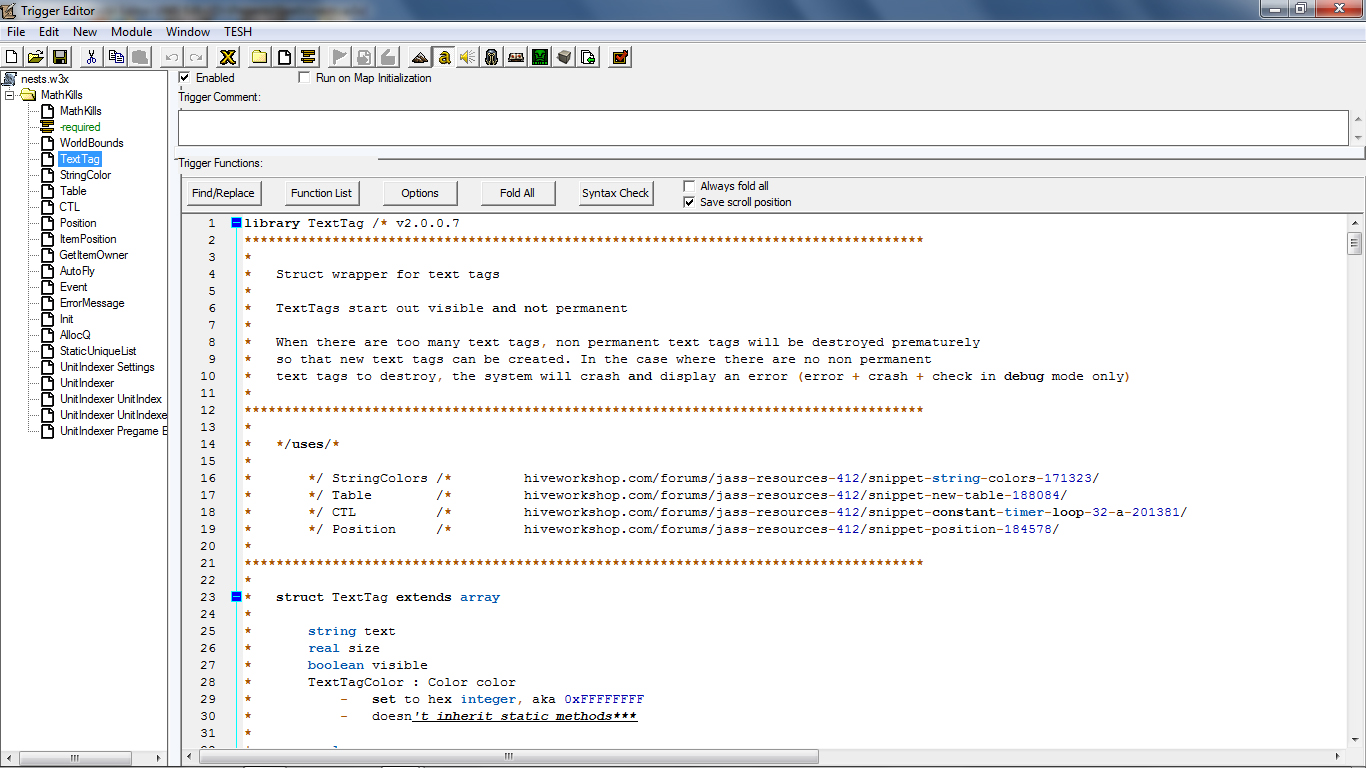Test the map with the red checkmark icon
This screenshot has height=768, width=1366.
point(620,57)
